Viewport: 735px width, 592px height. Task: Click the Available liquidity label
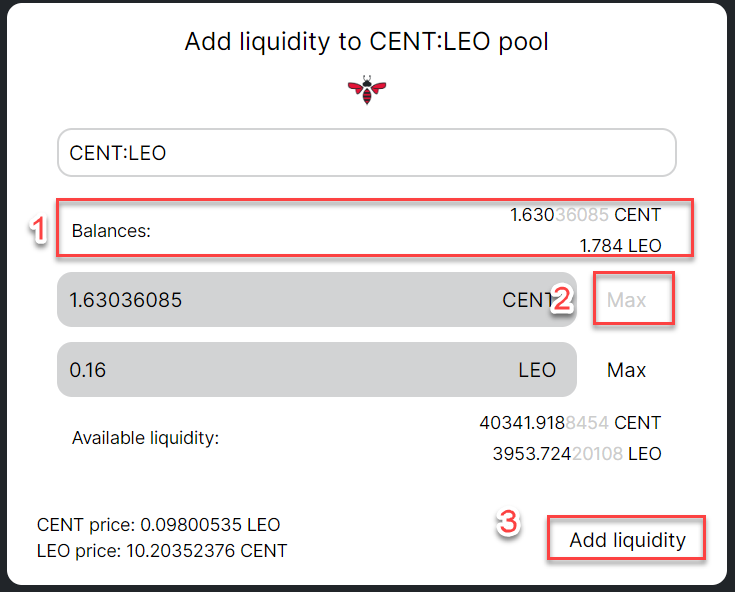pyautogui.click(x=145, y=438)
